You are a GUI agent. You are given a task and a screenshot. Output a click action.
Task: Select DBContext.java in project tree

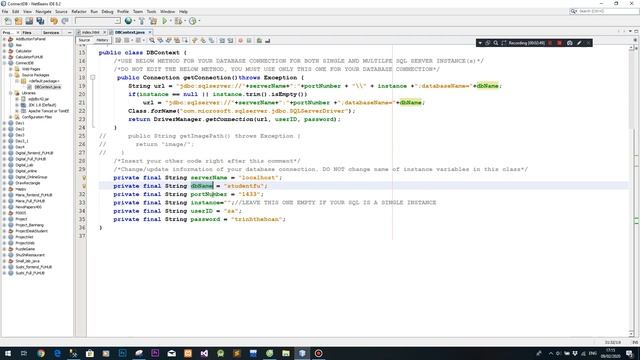coord(47,87)
